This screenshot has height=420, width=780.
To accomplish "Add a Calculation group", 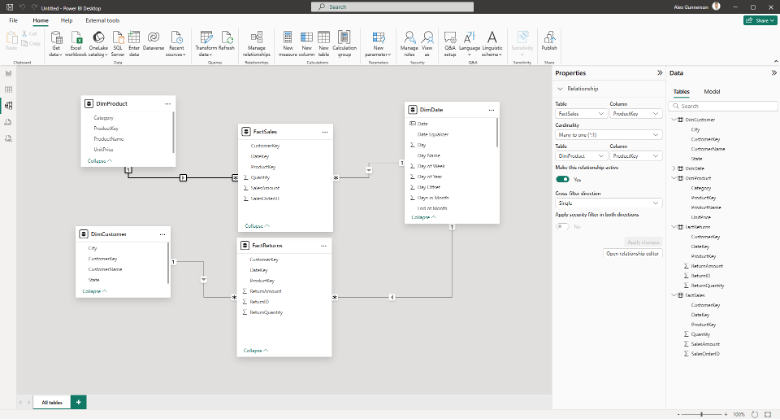I will tap(344, 43).
